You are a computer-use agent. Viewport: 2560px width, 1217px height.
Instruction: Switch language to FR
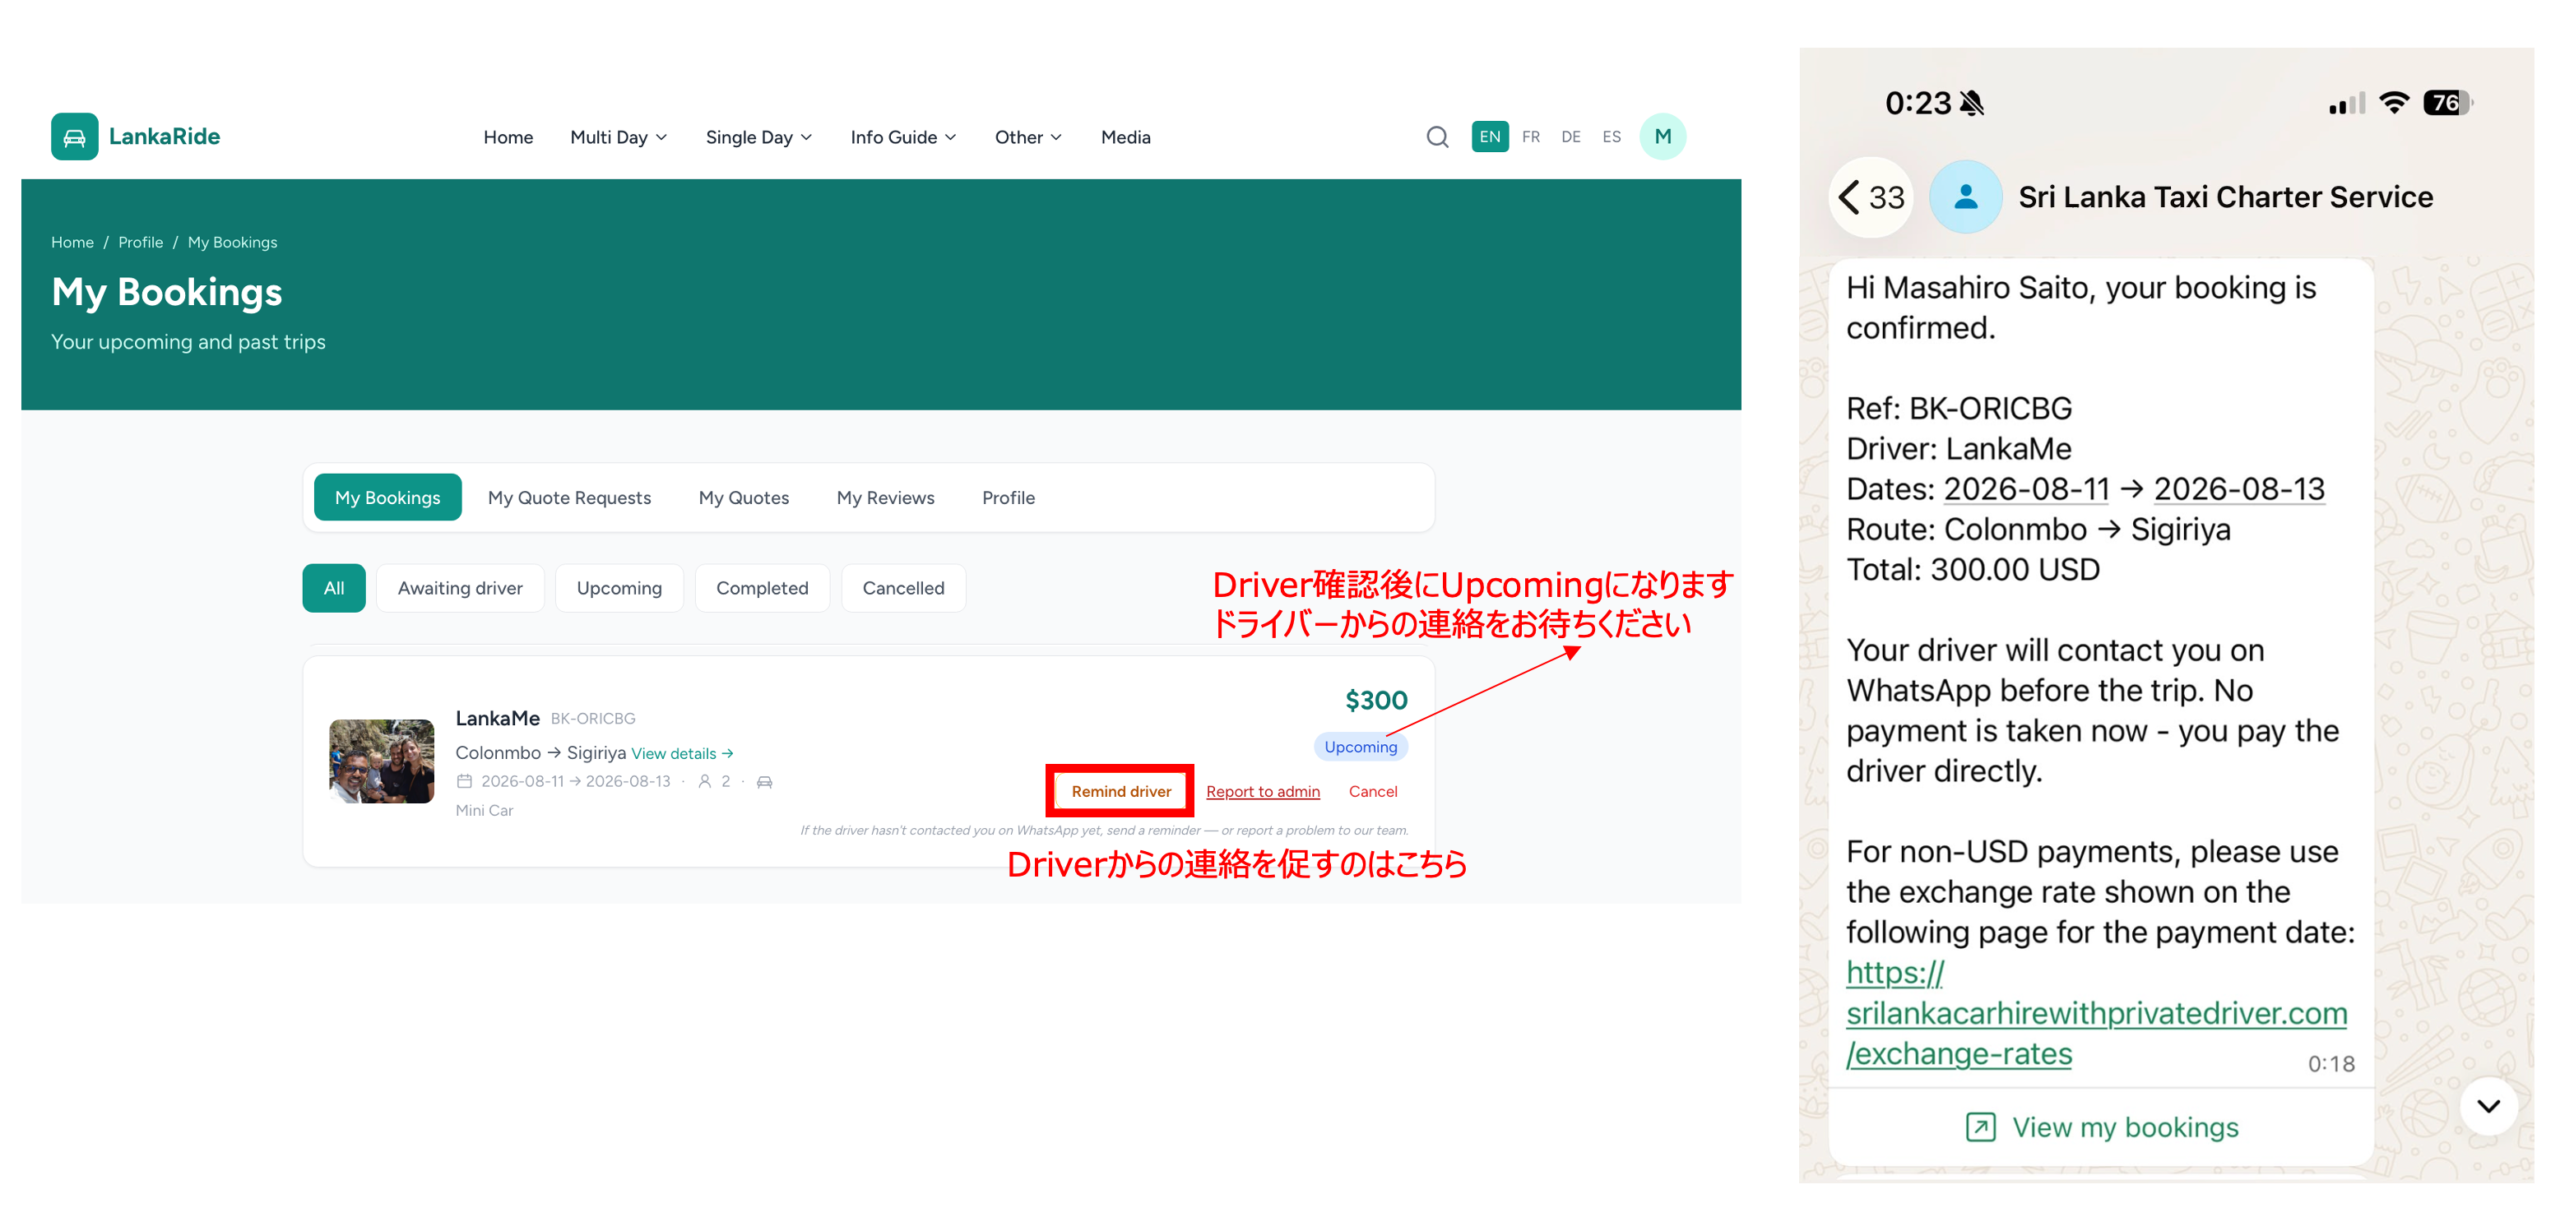[x=1531, y=137]
